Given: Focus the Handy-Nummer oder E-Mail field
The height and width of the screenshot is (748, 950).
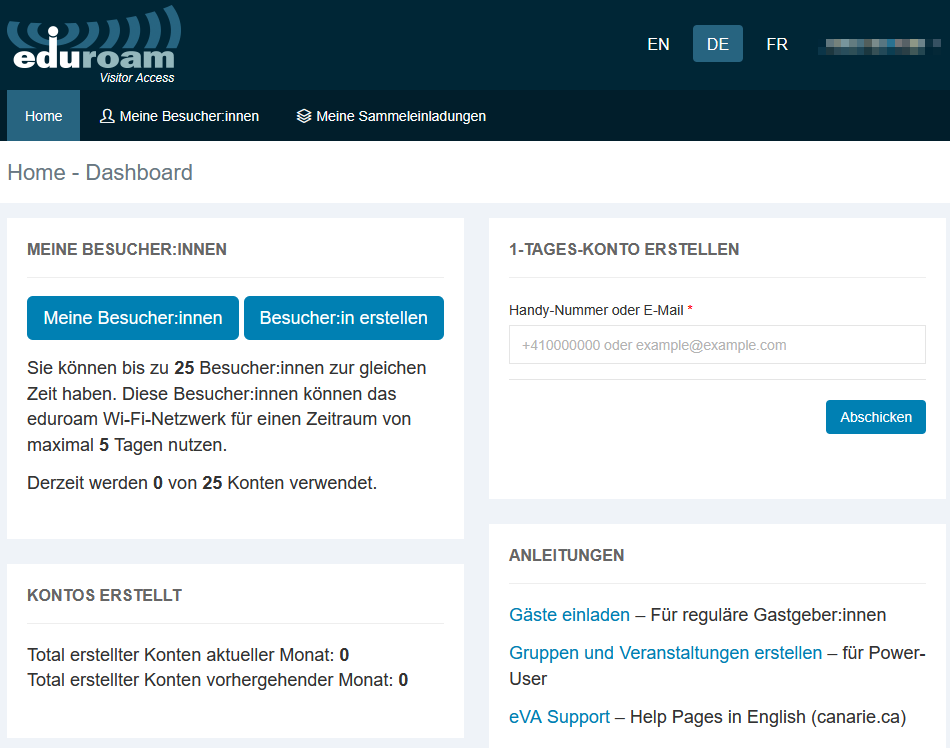Looking at the screenshot, I should (x=717, y=345).
